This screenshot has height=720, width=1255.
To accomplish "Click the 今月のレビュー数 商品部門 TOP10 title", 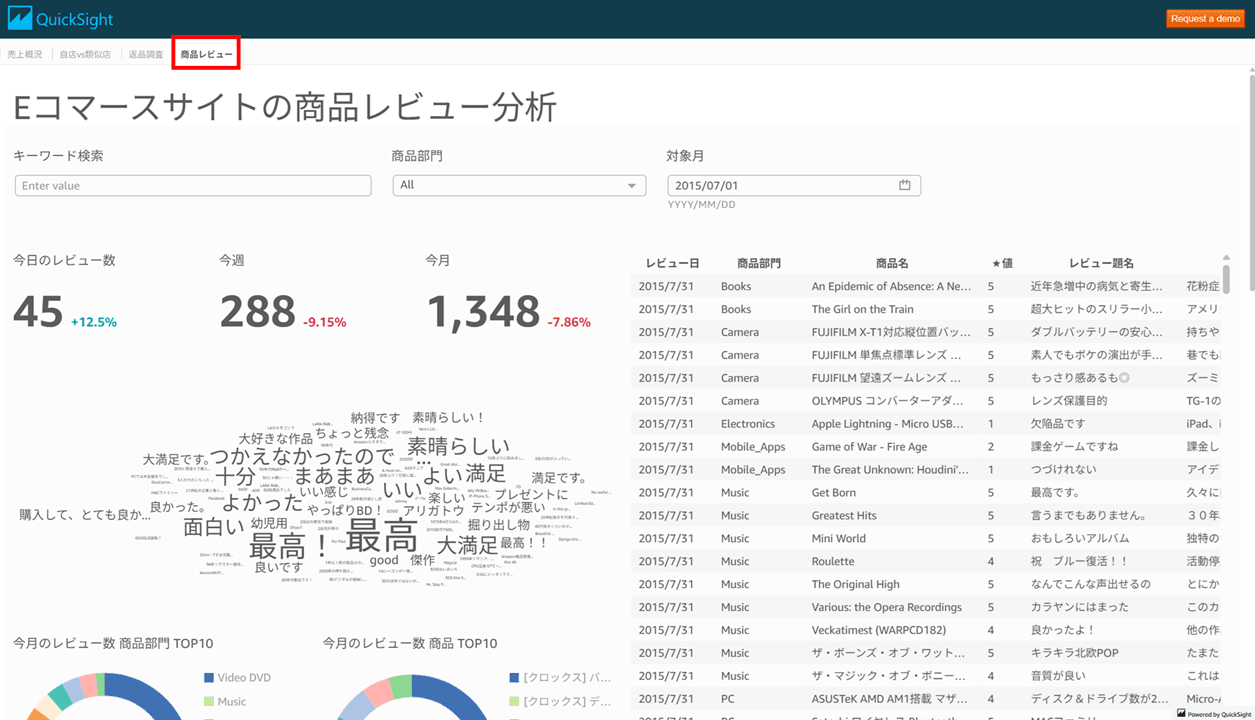I will tap(113, 643).
